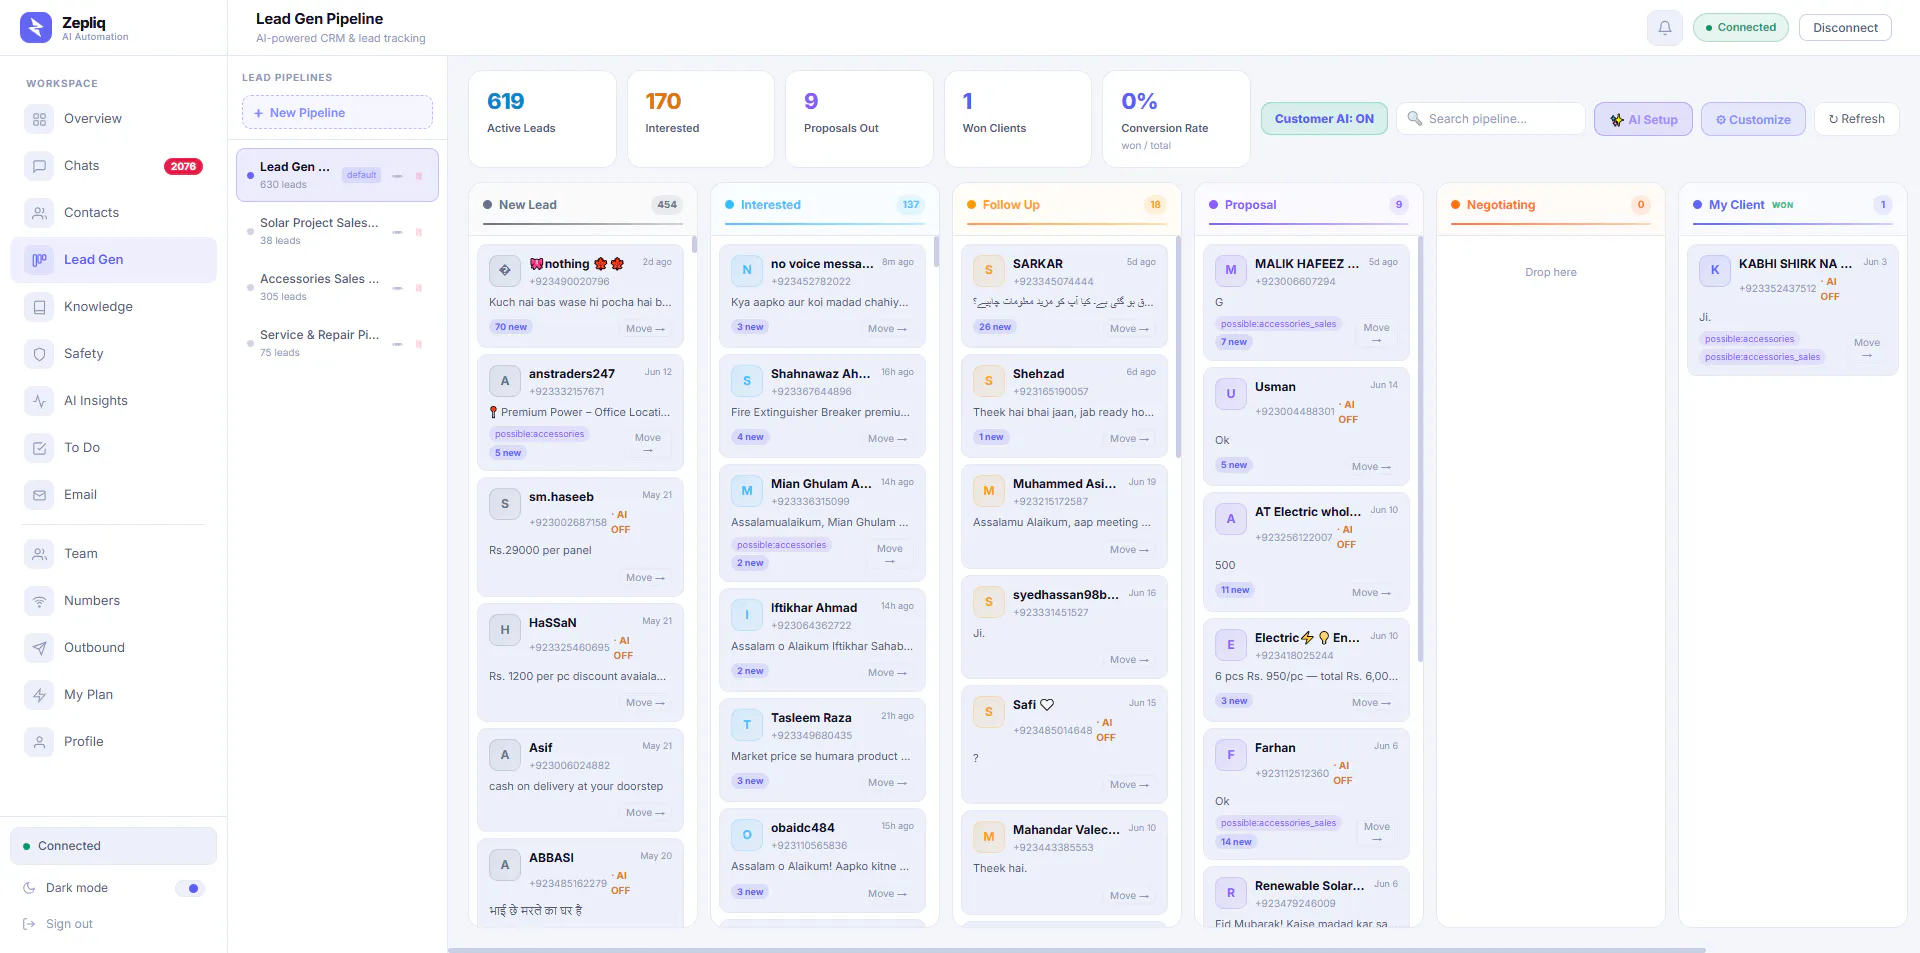This screenshot has height=953, width=1920.
Task: Click the Zepliq logo icon
Action: (36, 28)
